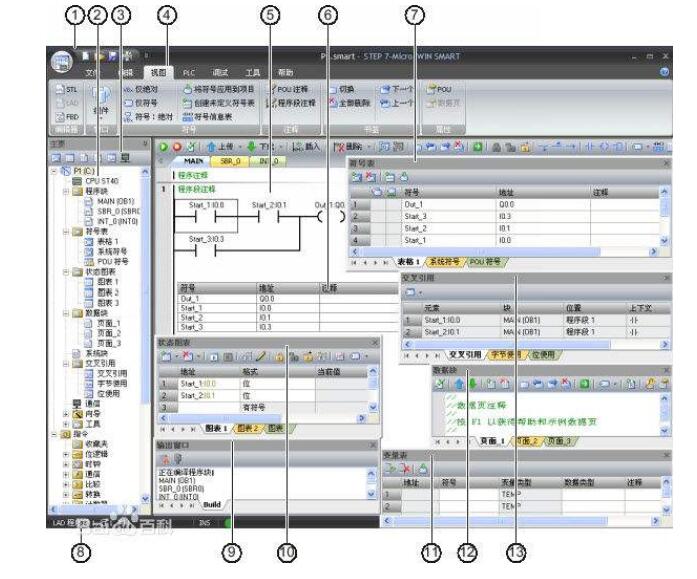This screenshot has height=579, width=697.
Task: Select 系统块 in project tree
Action: [90, 354]
